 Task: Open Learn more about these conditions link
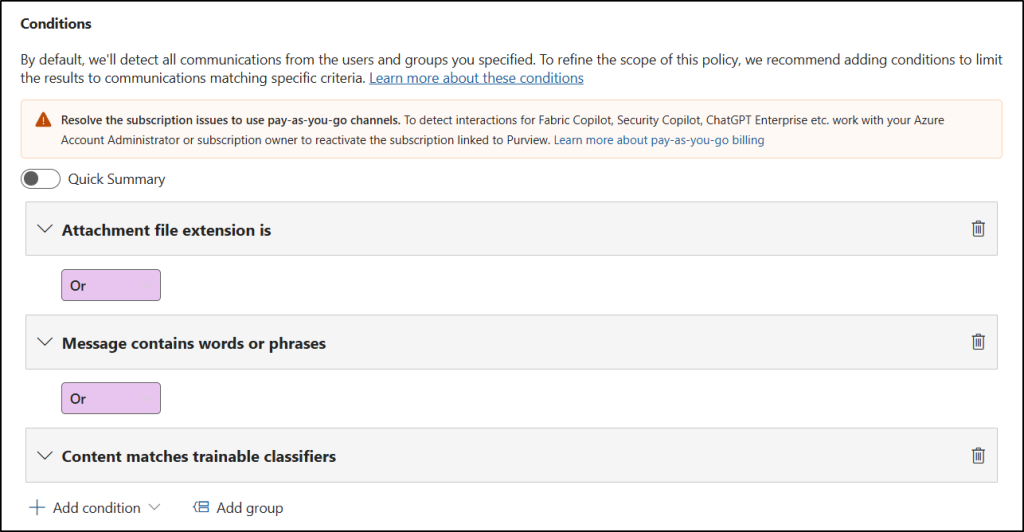(476, 77)
